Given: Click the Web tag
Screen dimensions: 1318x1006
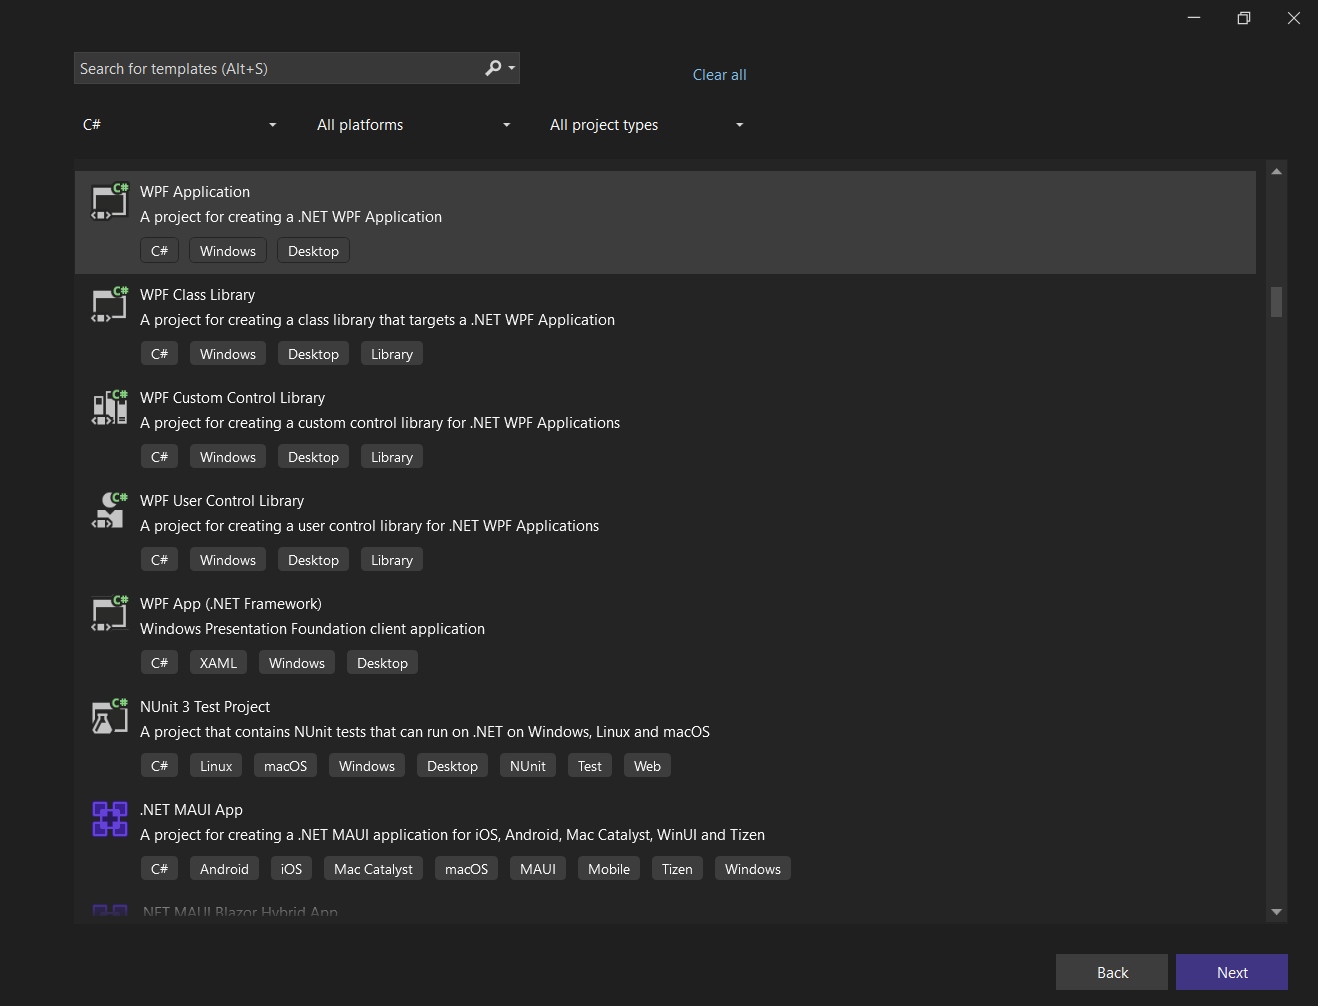Looking at the screenshot, I should [x=648, y=766].
